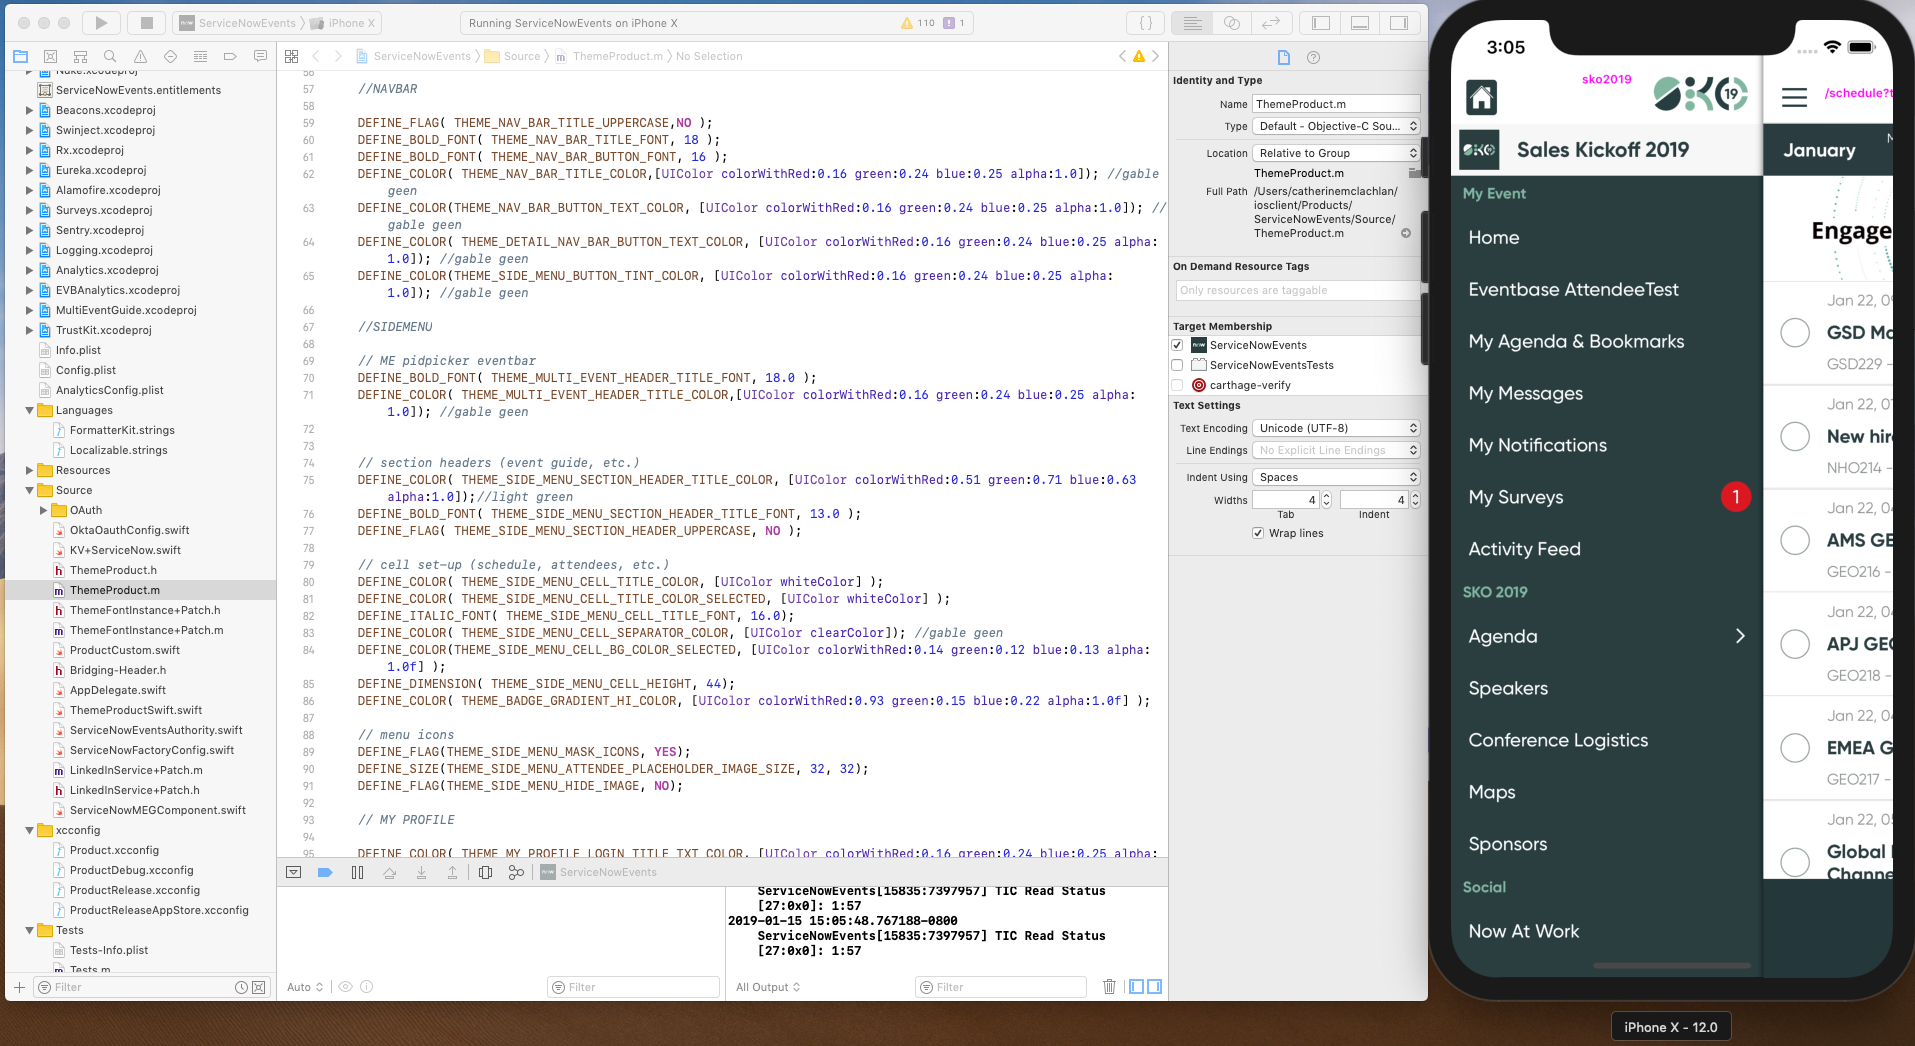Click the step into debug button
The height and width of the screenshot is (1046, 1915).
pyautogui.click(x=421, y=872)
